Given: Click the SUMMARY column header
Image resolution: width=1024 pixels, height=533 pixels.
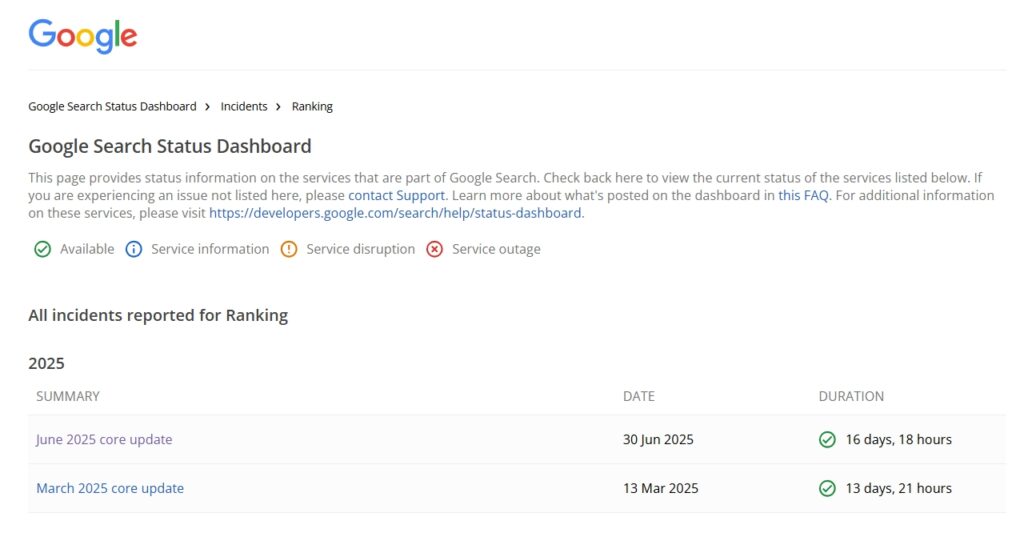Looking at the screenshot, I should (68, 396).
